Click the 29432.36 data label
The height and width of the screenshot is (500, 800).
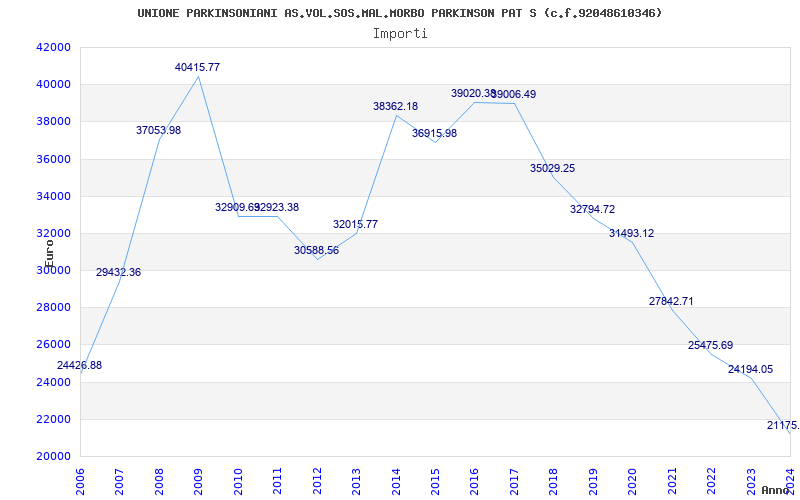(x=118, y=272)
